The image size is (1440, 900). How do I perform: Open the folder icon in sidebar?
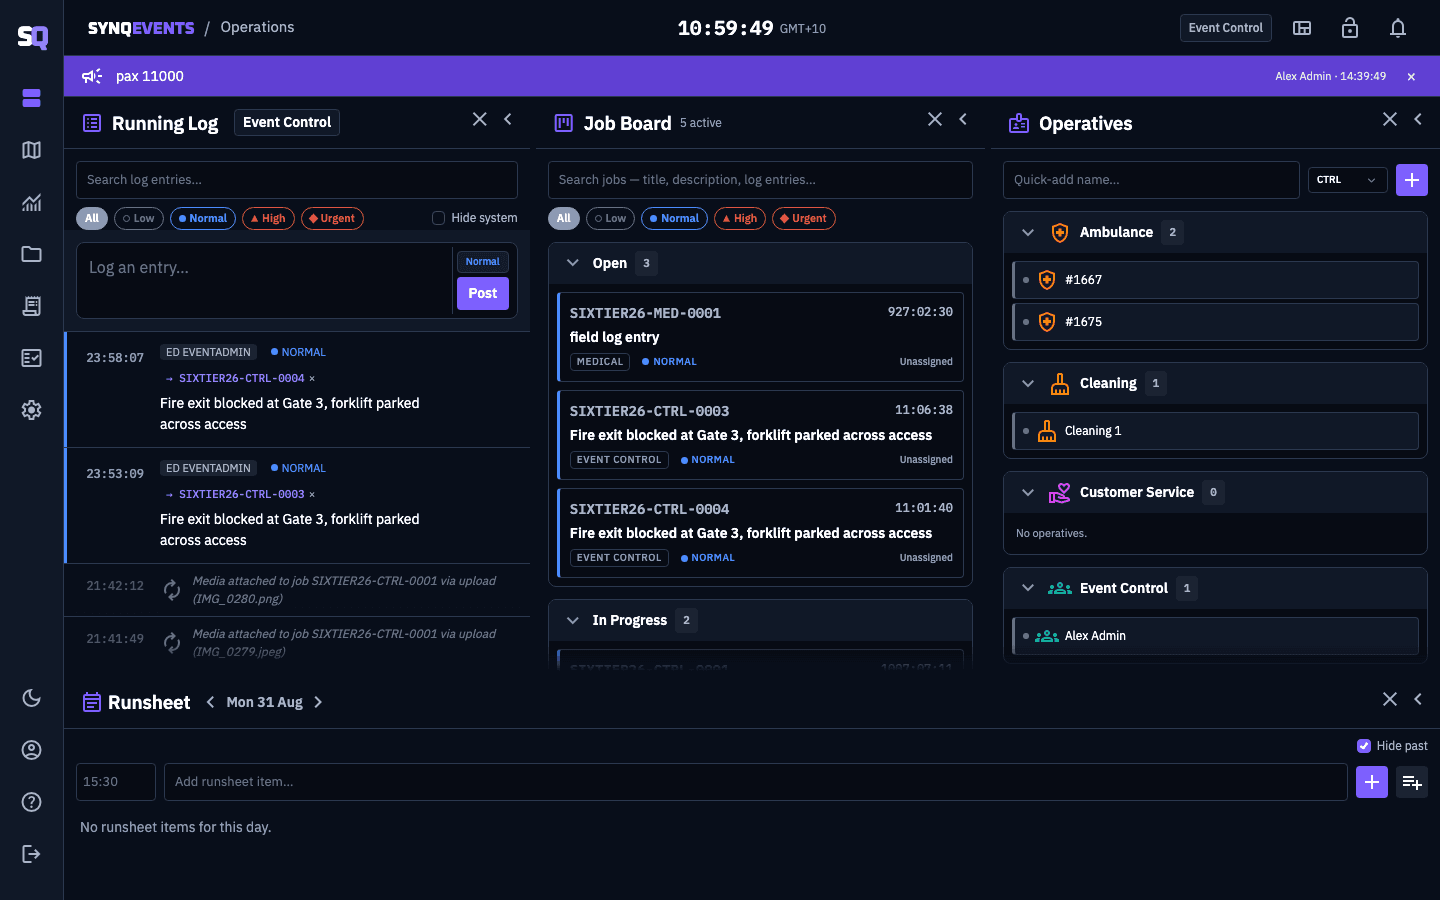pyautogui.click(x=31, y=254)
